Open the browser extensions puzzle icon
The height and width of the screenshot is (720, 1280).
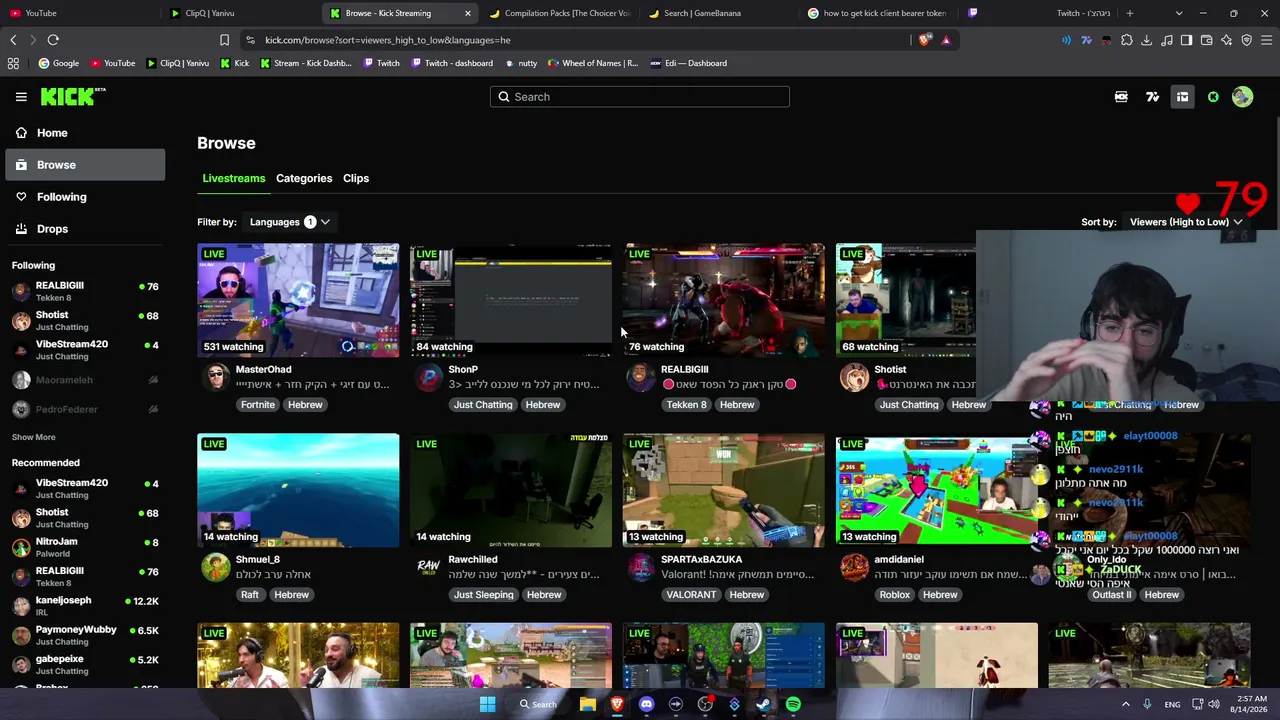pos(1127,40)
